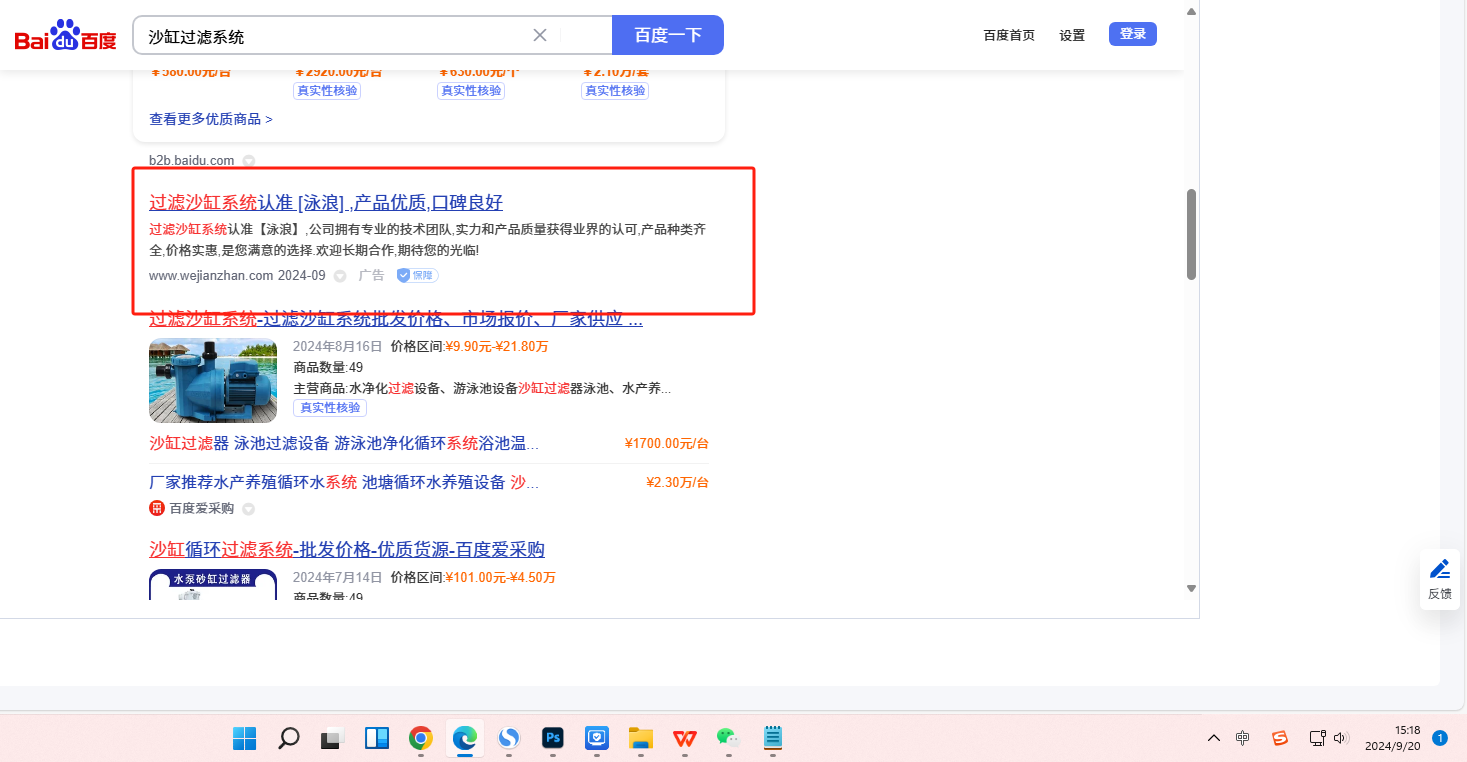Expand dropdown arrow beside www.wejianzhan.com
This screenshot has width=1467, height=762.
pos(340,276)
